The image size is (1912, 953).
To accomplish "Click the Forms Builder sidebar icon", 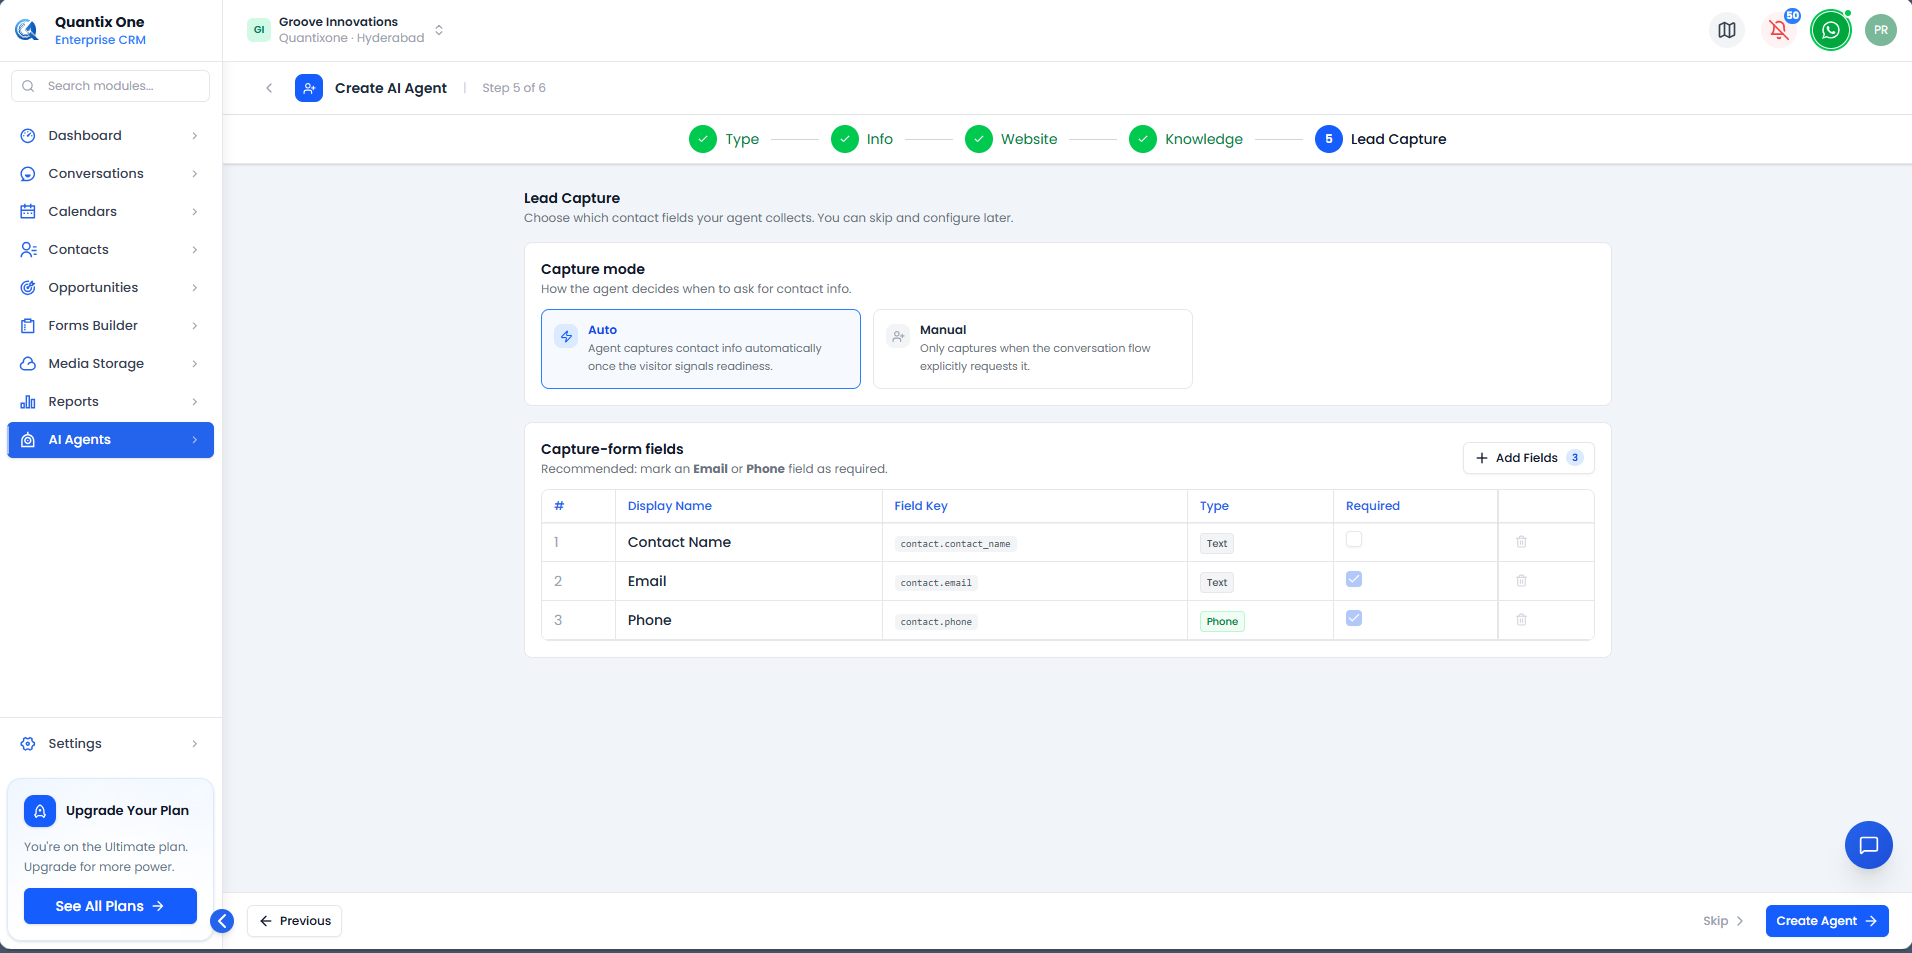I will (x=28, y=326).
